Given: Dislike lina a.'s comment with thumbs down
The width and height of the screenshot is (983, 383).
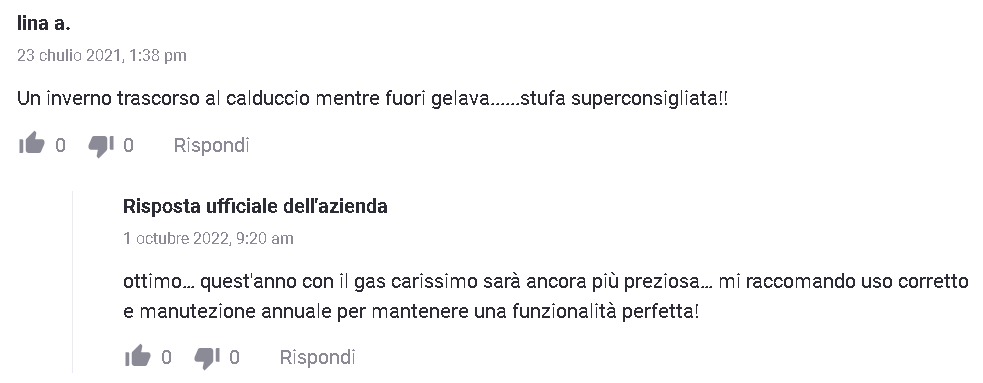Looking at the screenshot, I should (100, 146).
